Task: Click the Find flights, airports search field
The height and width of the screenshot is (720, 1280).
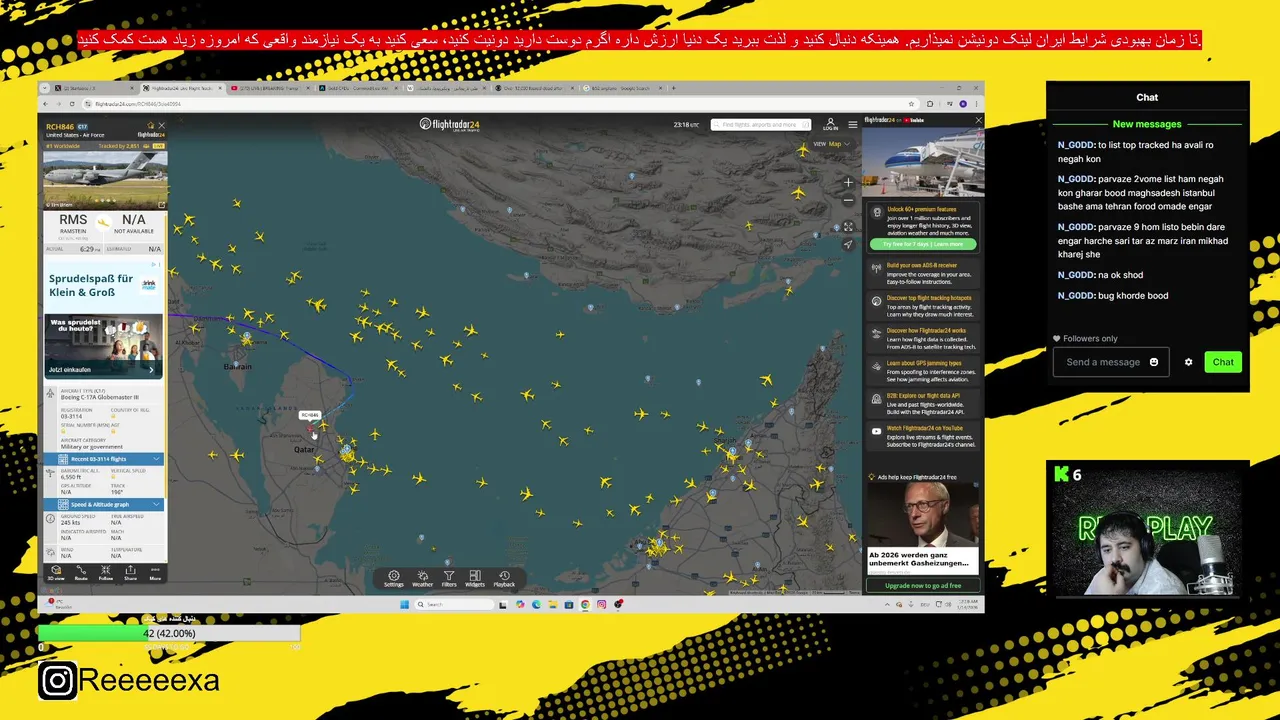Action: pos(760,124)
